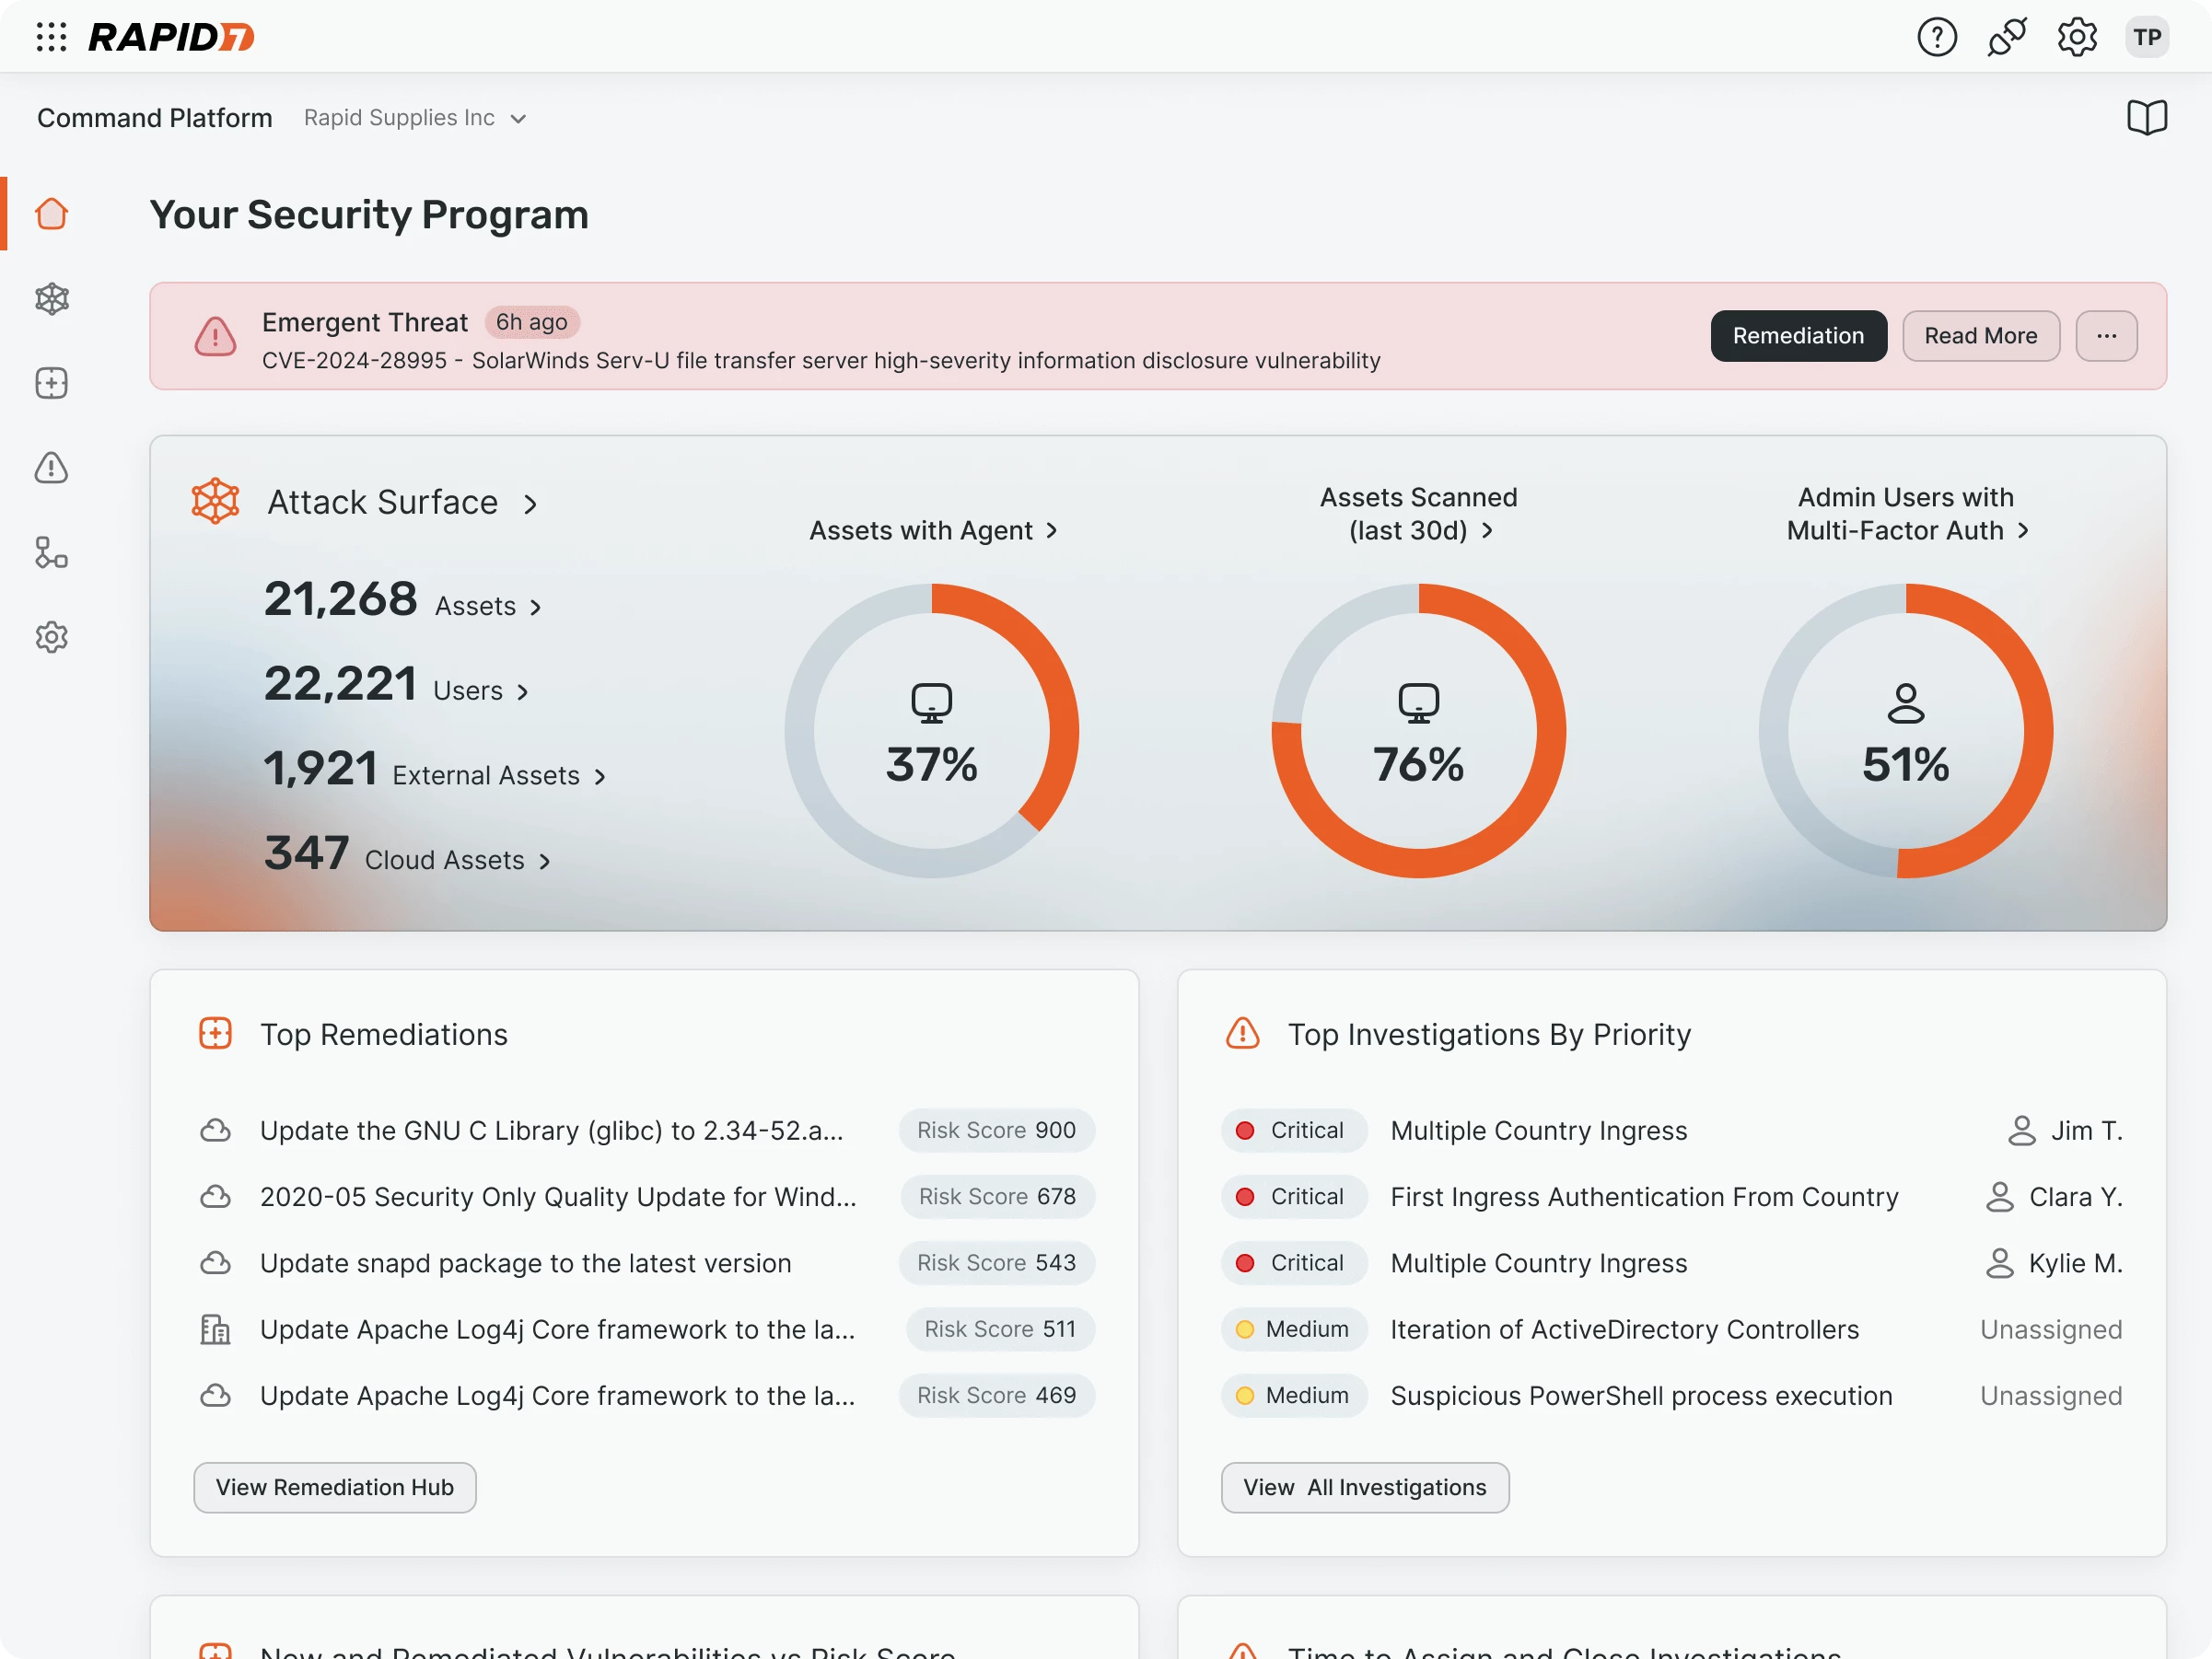Click the user icon in 51% donut
The image size is (2212, 1659).
[1905, 703]
